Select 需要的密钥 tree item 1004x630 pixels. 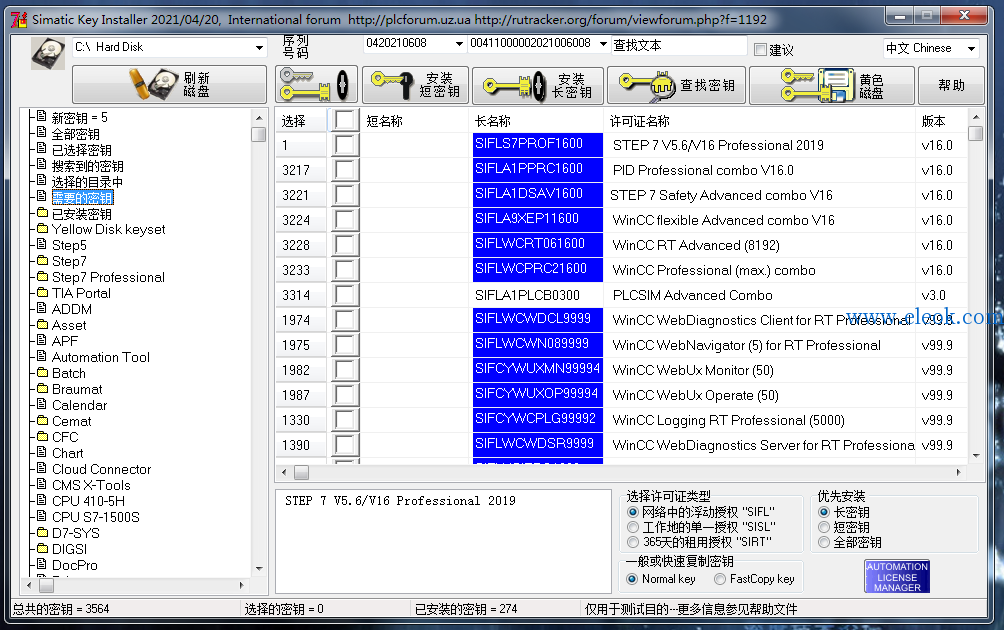point(82,198)
